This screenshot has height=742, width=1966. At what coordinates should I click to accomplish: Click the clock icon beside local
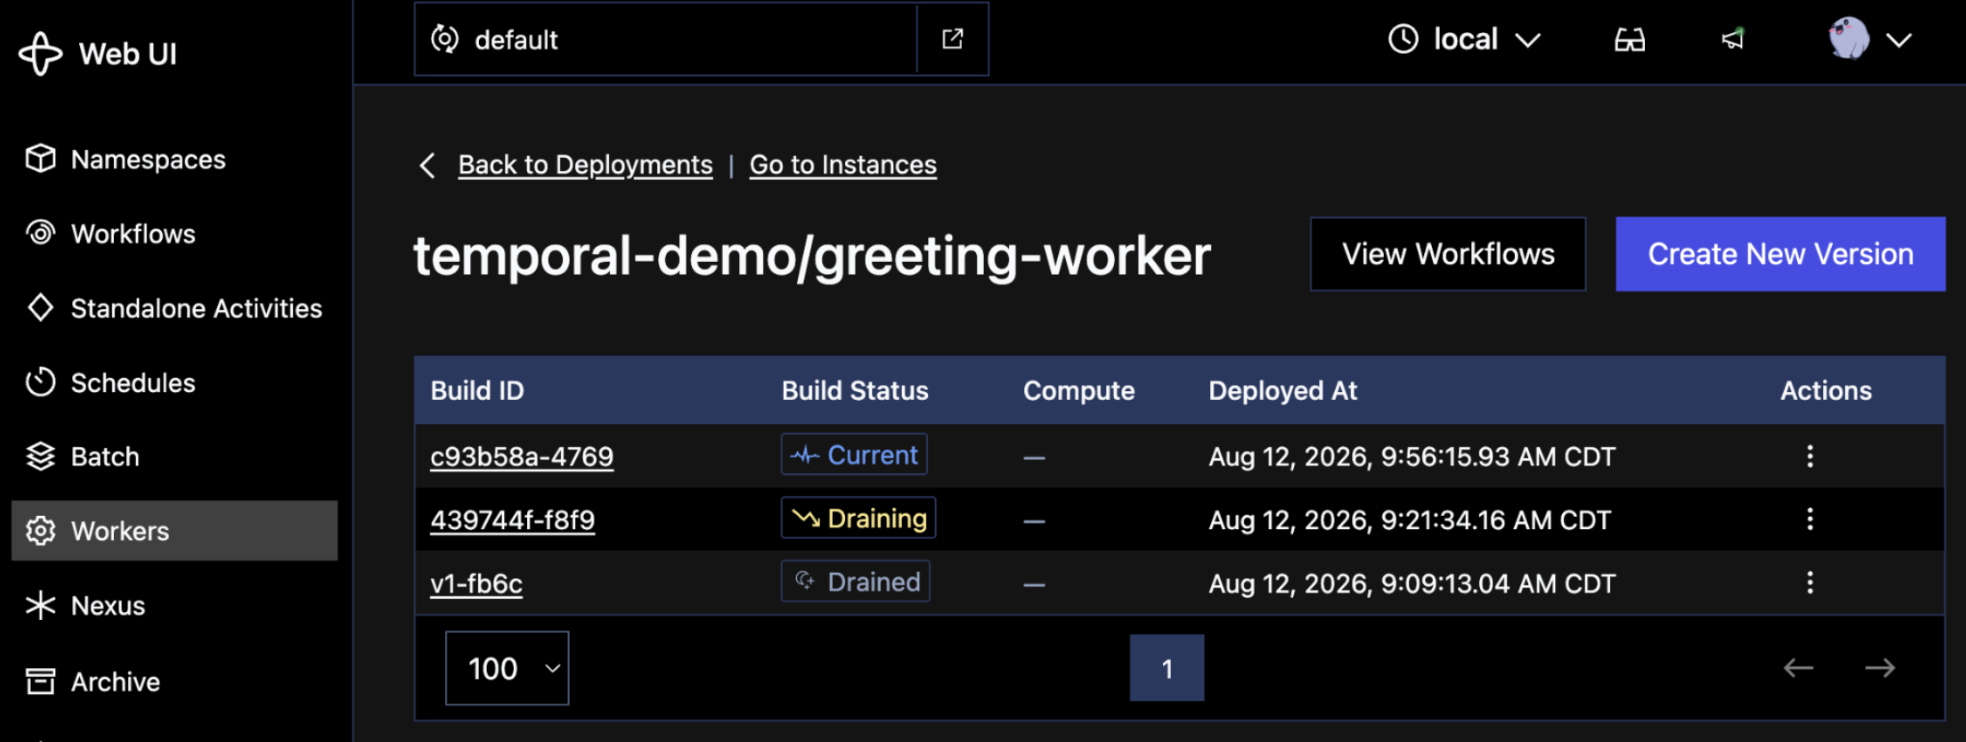[x=1403, y=39]
